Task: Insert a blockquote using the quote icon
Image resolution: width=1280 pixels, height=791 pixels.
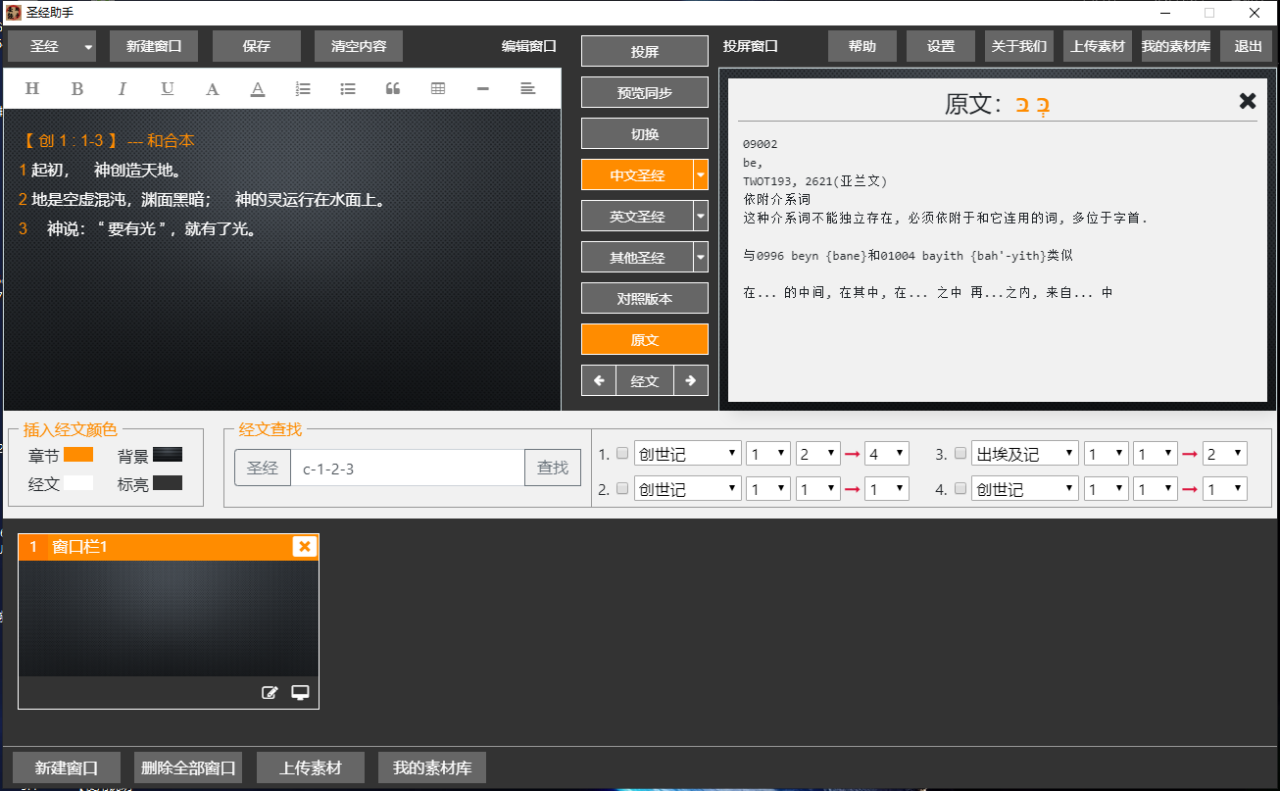Action: 393,89
